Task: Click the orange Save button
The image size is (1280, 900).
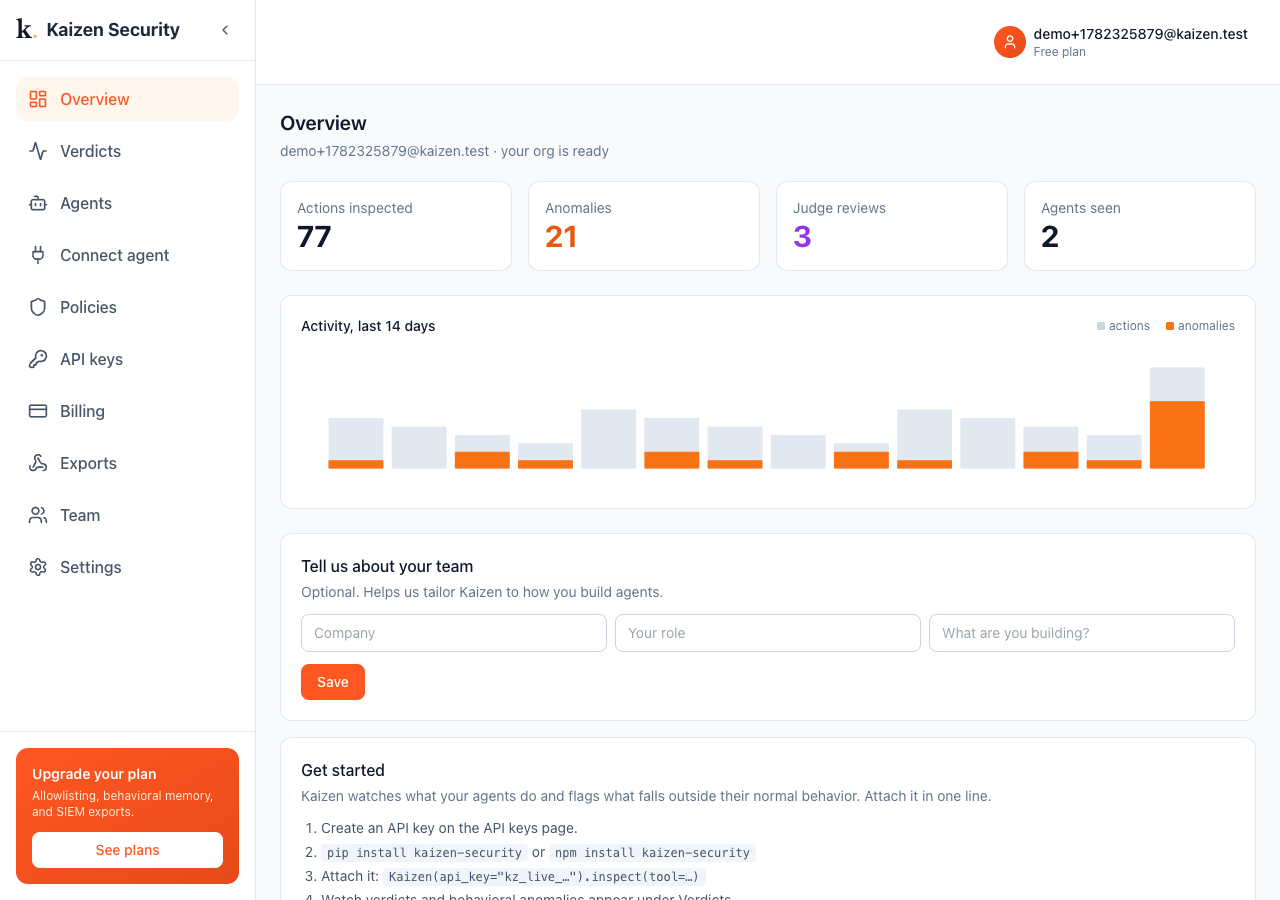Action: coord(333,682)
